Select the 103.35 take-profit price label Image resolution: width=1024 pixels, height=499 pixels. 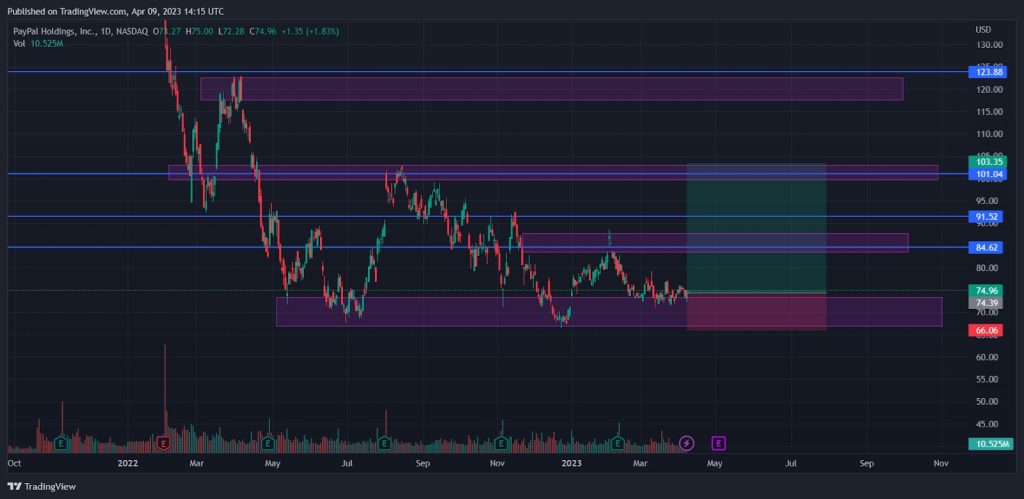[987, 162]
